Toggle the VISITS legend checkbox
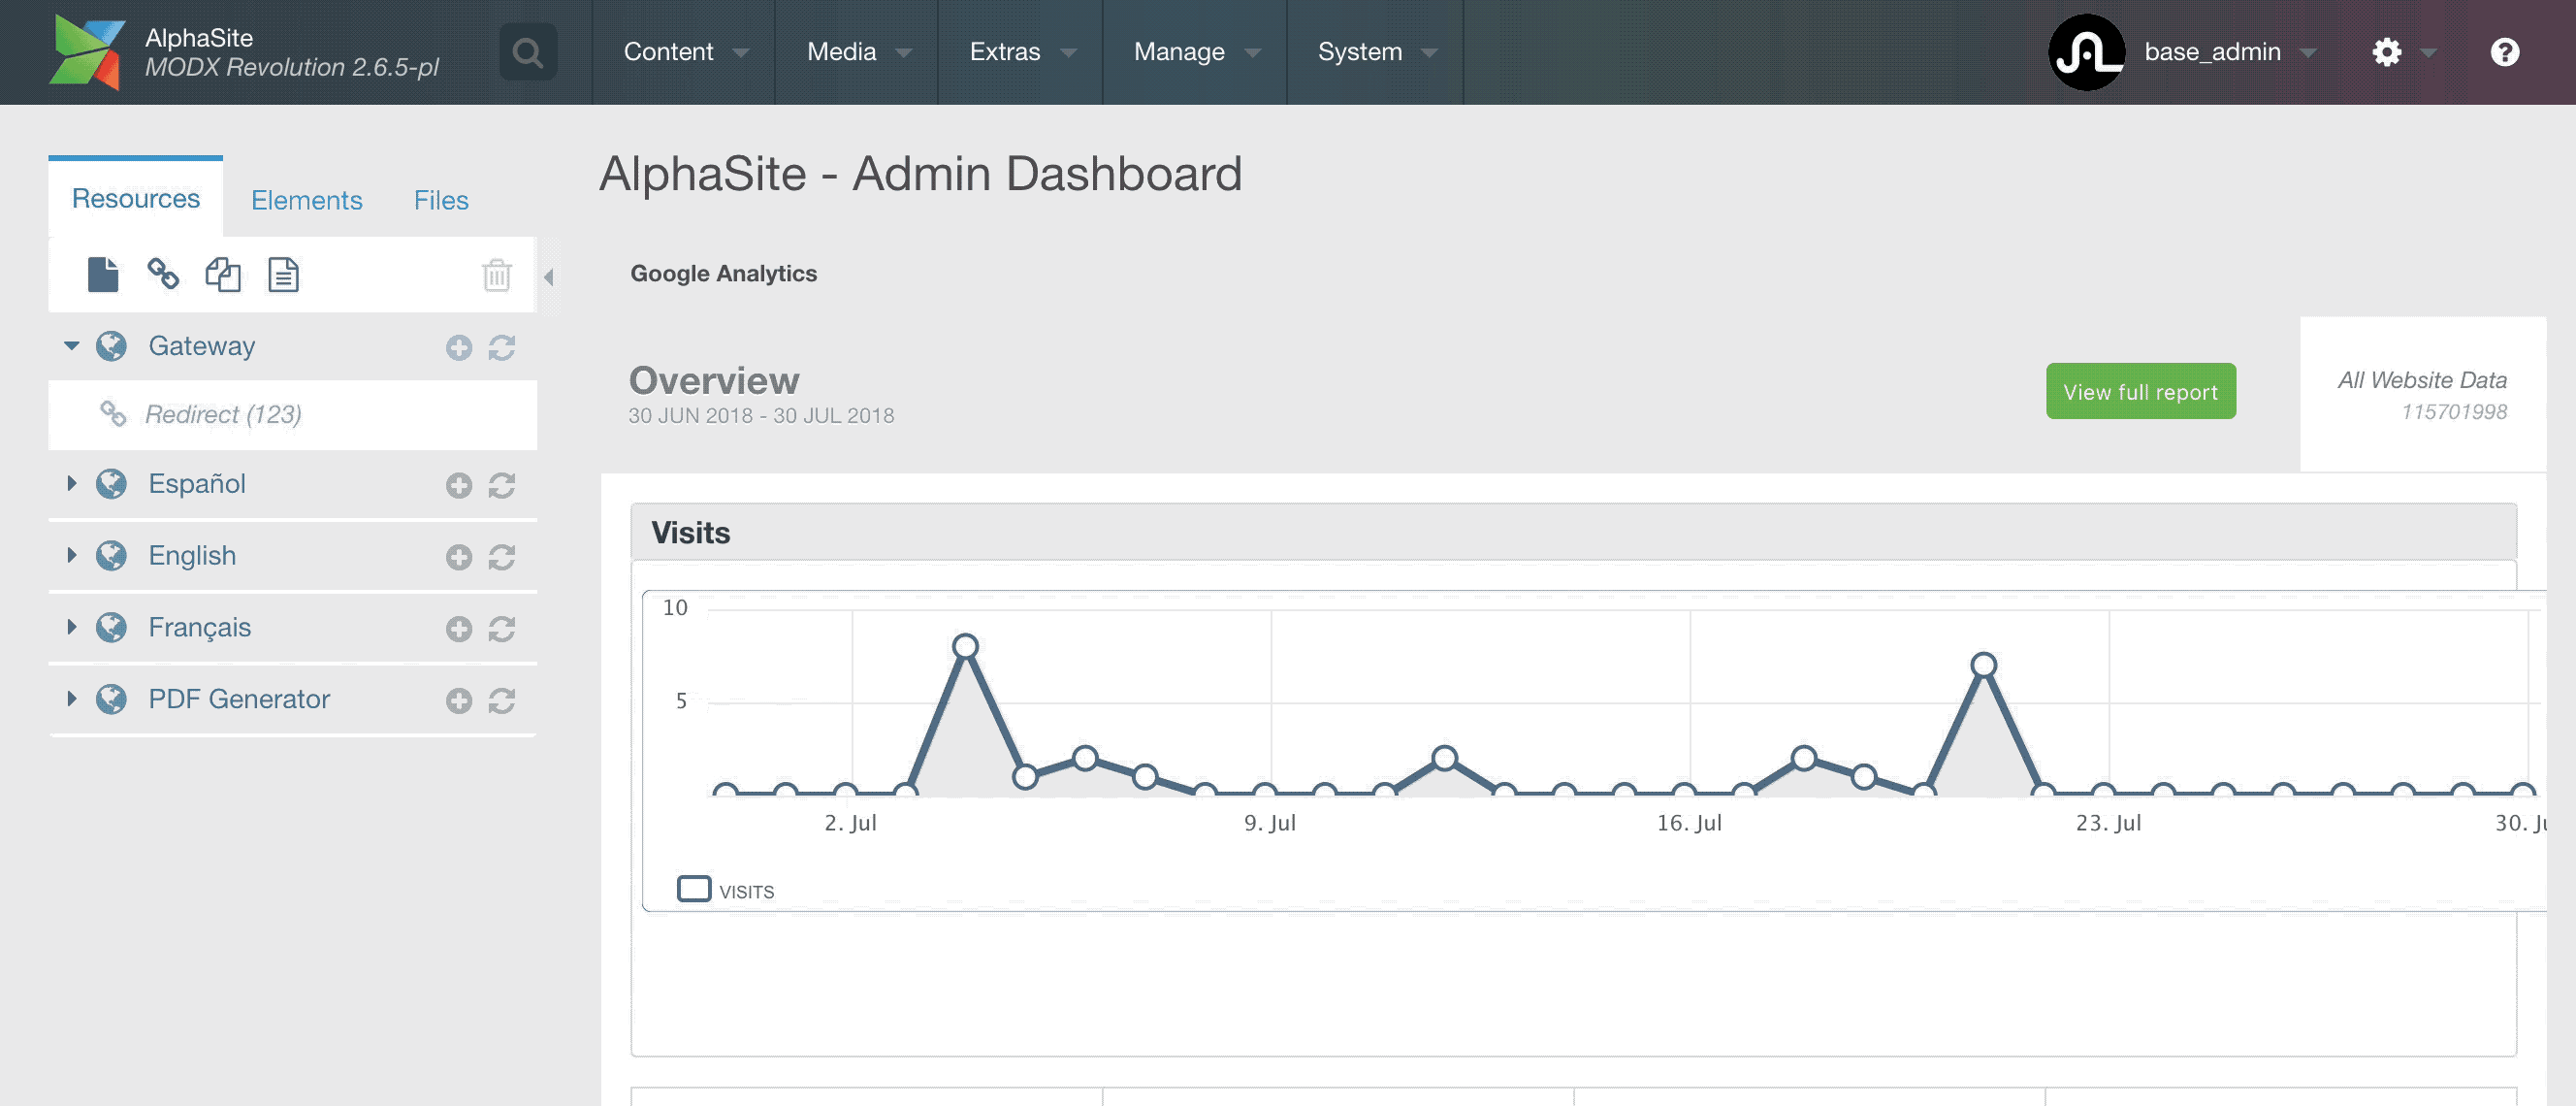The image size is (2576, 1106). (x=694, y=889)
